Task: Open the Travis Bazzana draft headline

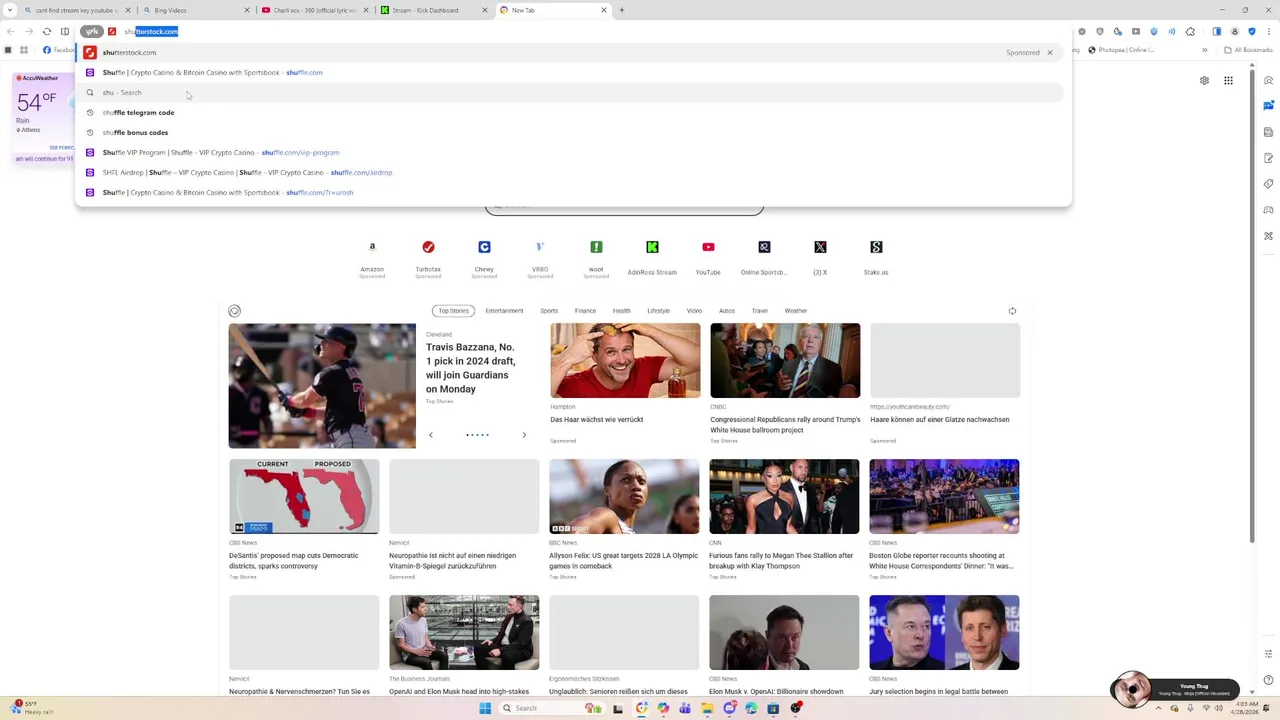Action: (x=470, y=368)
